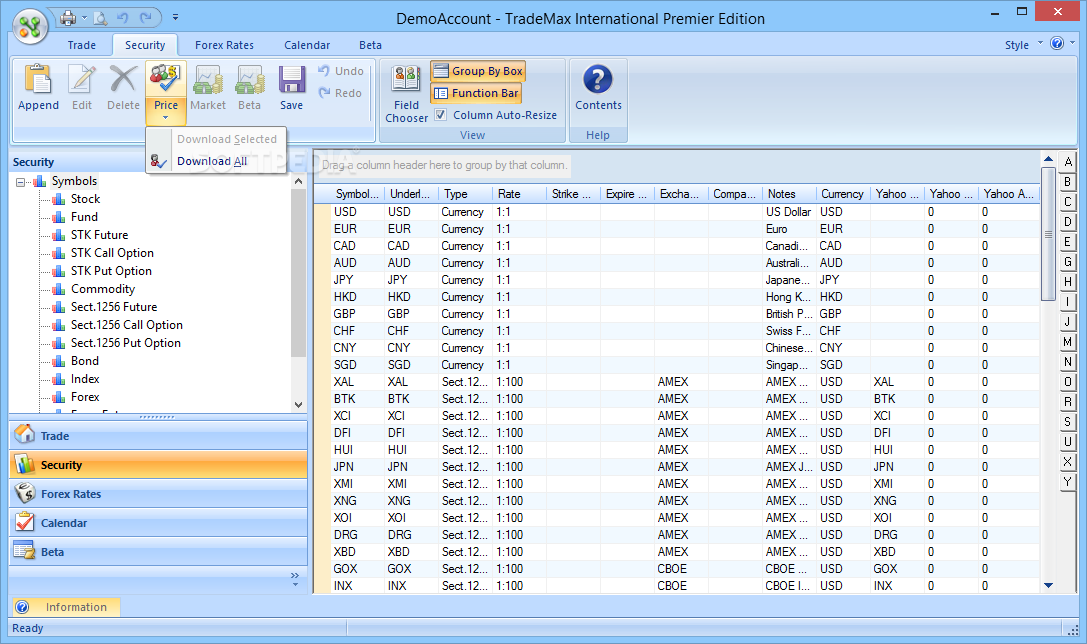Open the Style dropdown
The height and width of the screenshot is (644, 1087).
coord(1024,44)
